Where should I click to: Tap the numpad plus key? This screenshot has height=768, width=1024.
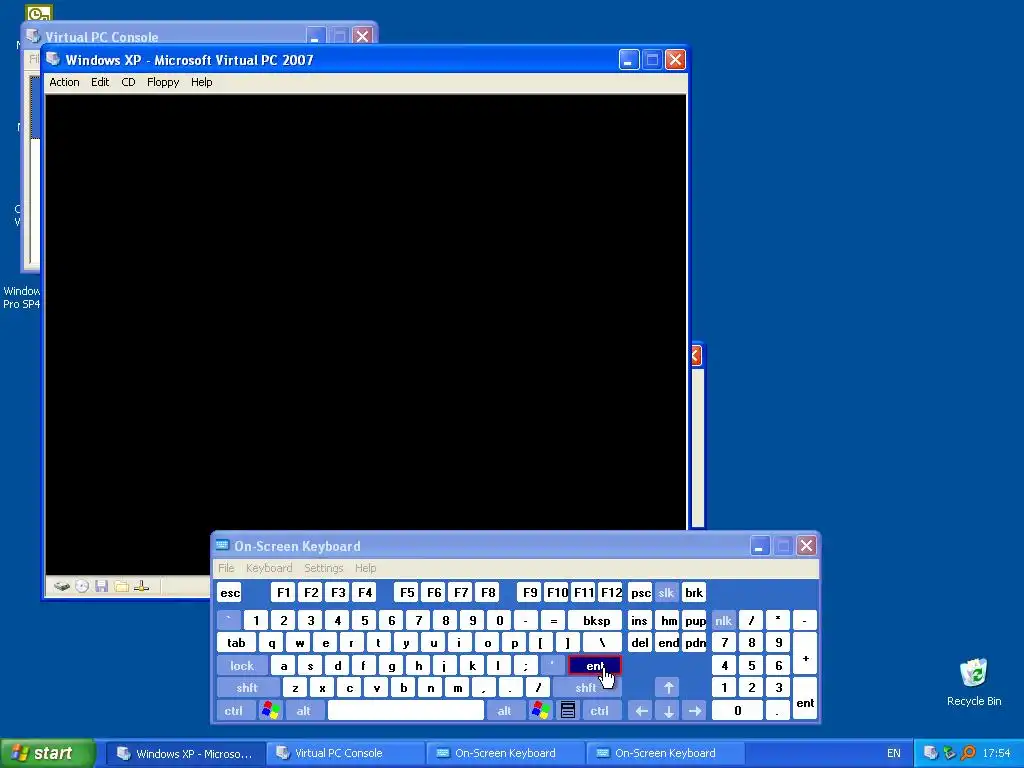click(805, 654)
